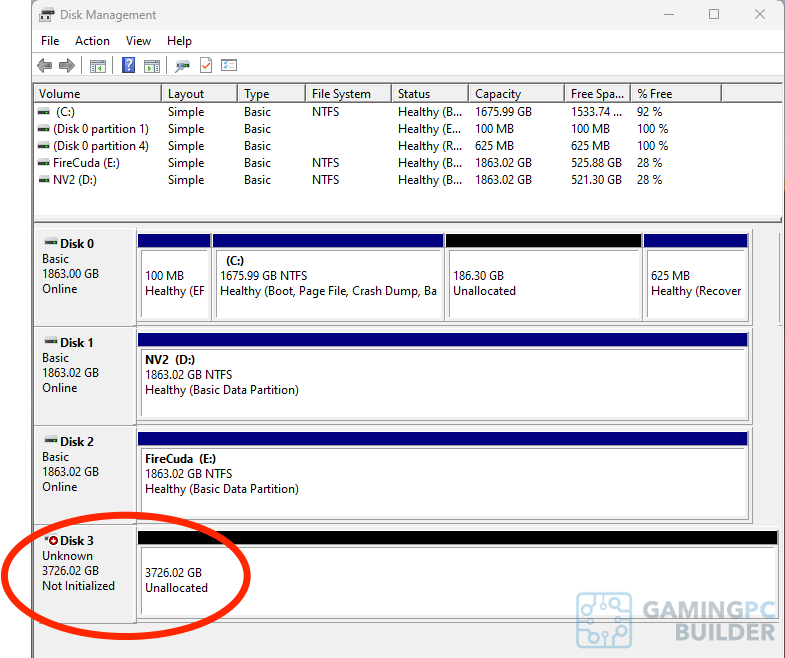Click the checklist Settings toolbar icon
This screenshot has height=658, width=785.
pyautogui.click(x=229, y=65)
